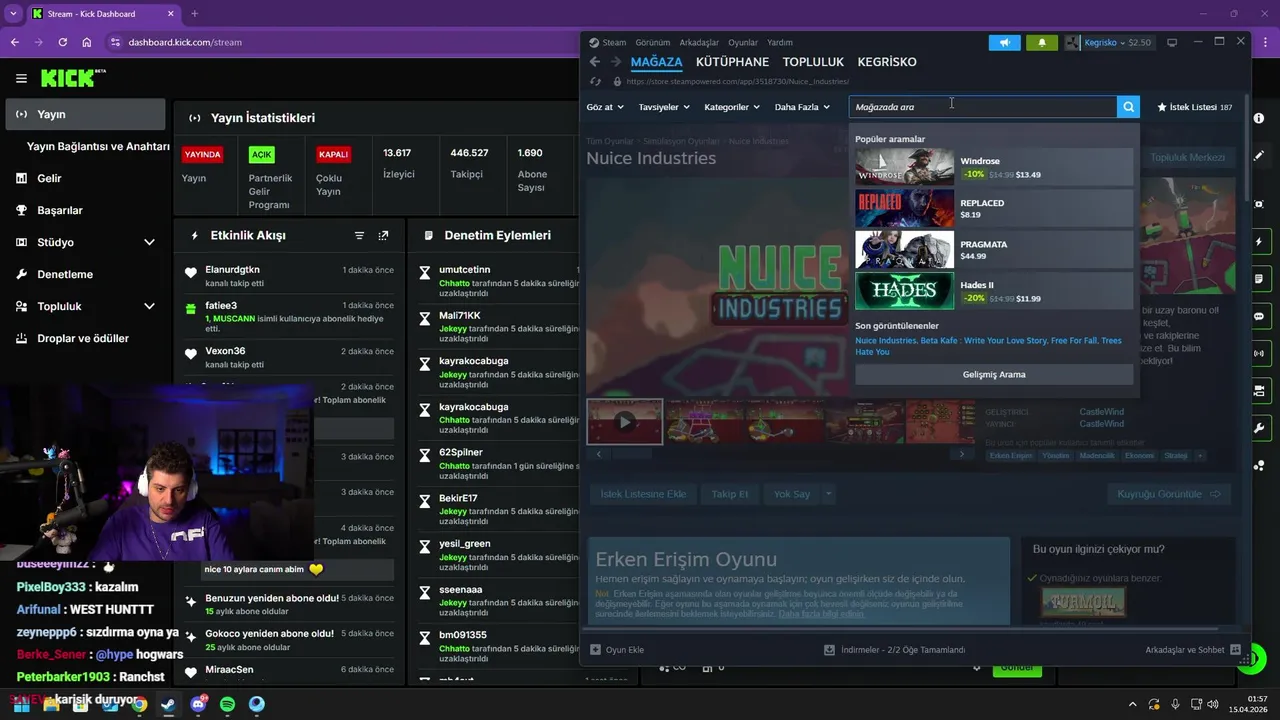1280x720 pixels.
Task: Open the MAĞAZA tab in Steam
Action: pyautogui.click(x=656, y=62)
